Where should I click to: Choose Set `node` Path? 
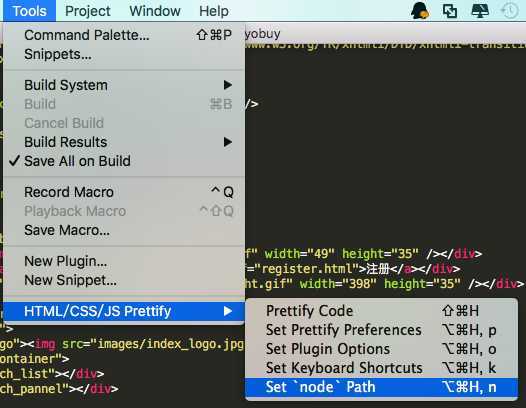tap(381, 387)
